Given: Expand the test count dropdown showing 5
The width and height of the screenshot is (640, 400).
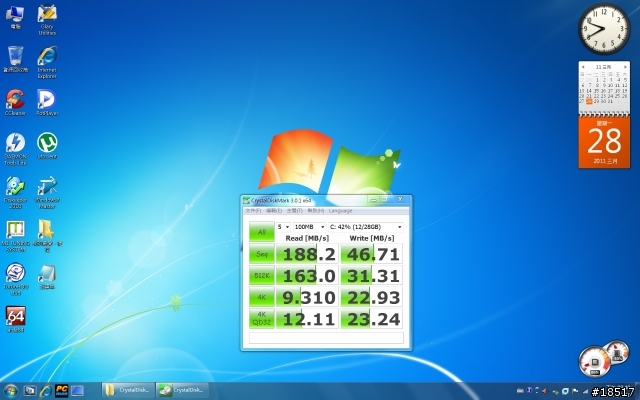Looking at the screenshot, I should coord(283,227).
